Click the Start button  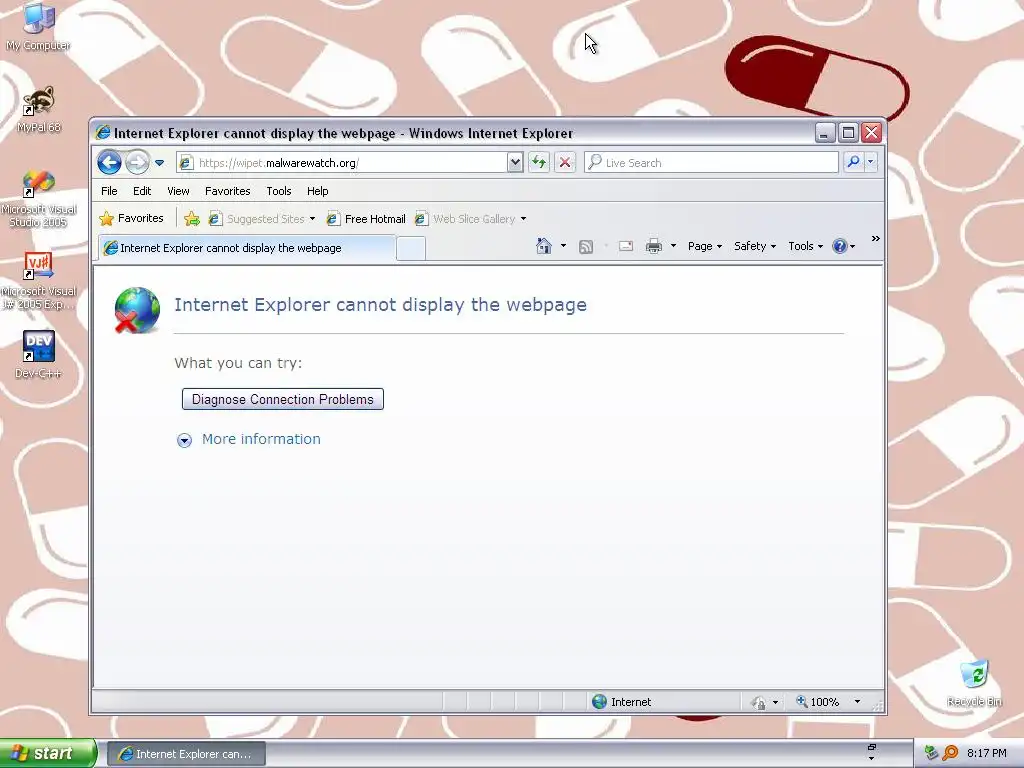pyautogui.click(x=47, y=753)
